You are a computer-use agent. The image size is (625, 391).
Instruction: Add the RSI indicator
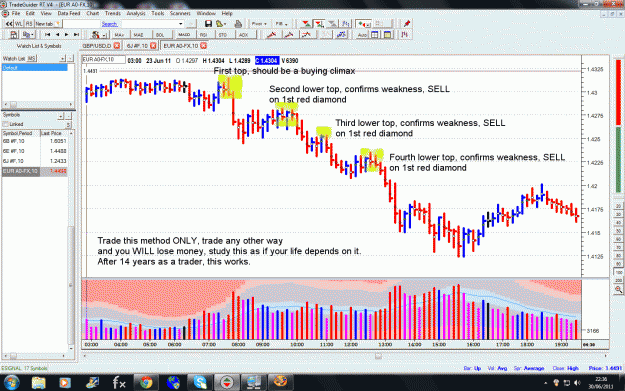coord(204,35)
